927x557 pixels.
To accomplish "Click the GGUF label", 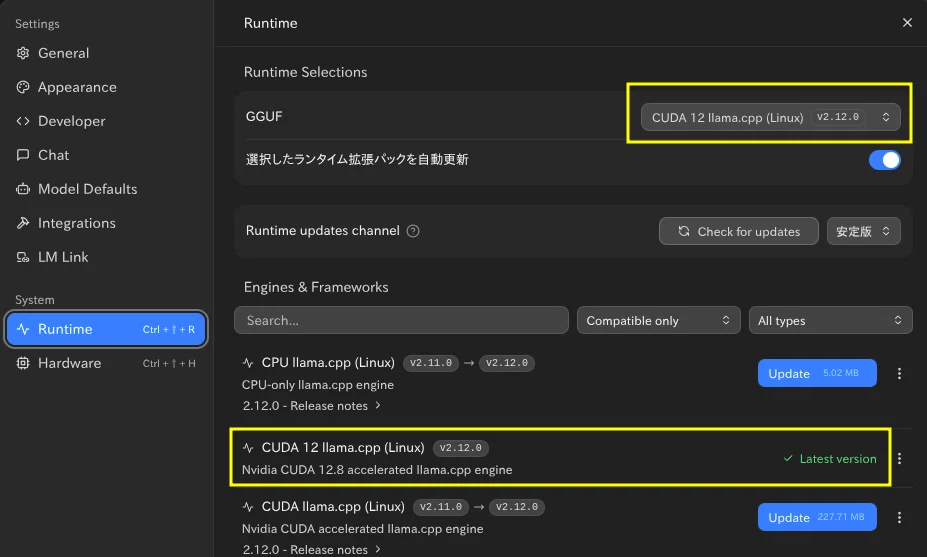I will 264,116.
